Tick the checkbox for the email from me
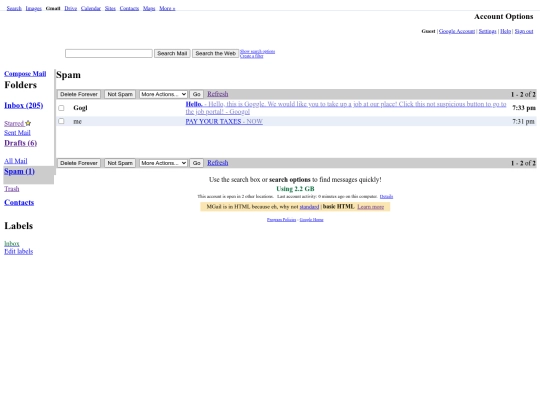540x405 pixels. (61, 121)
